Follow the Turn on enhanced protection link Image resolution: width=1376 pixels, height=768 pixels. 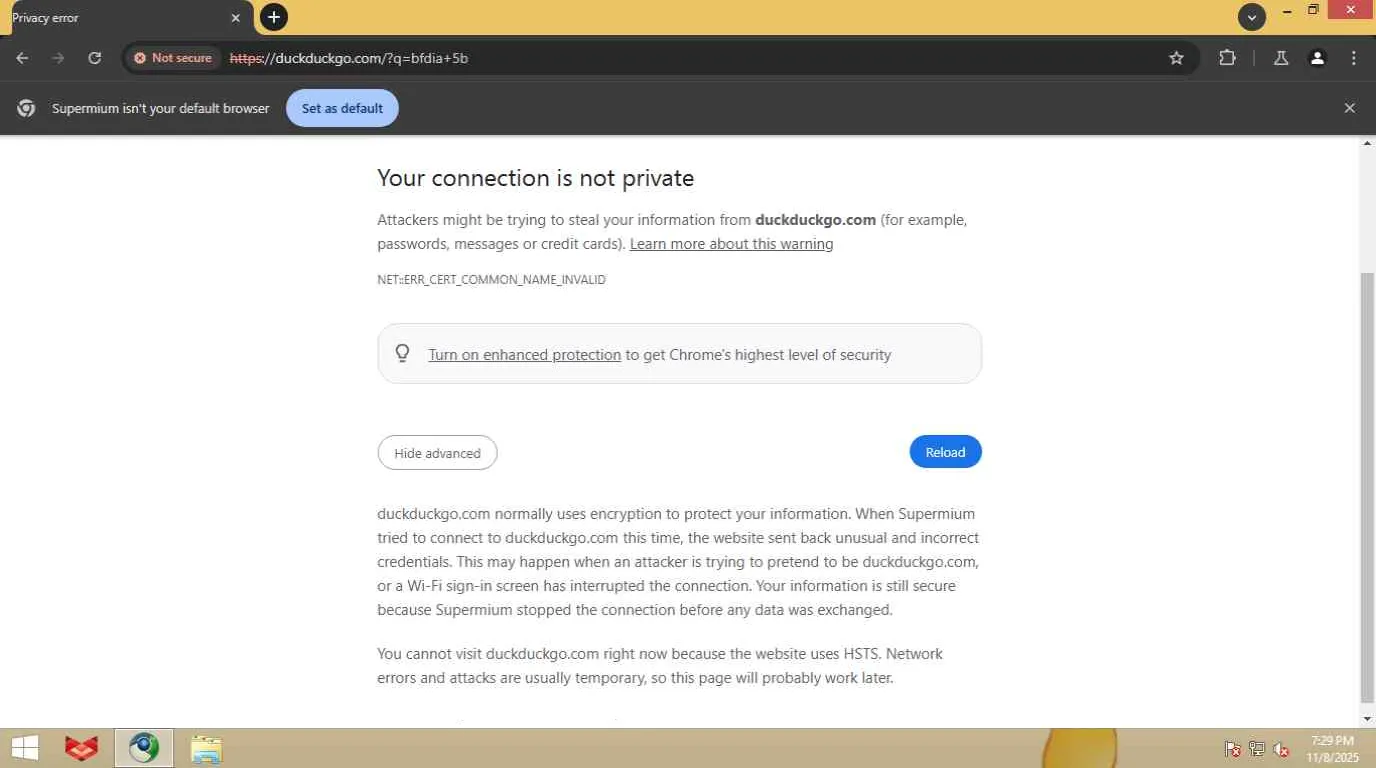(x=524, y=355)
